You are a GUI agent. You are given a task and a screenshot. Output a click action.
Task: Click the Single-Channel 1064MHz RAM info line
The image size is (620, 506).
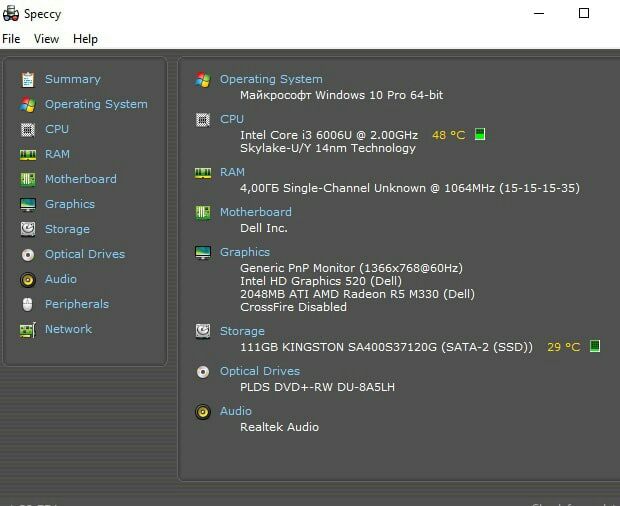410,188
